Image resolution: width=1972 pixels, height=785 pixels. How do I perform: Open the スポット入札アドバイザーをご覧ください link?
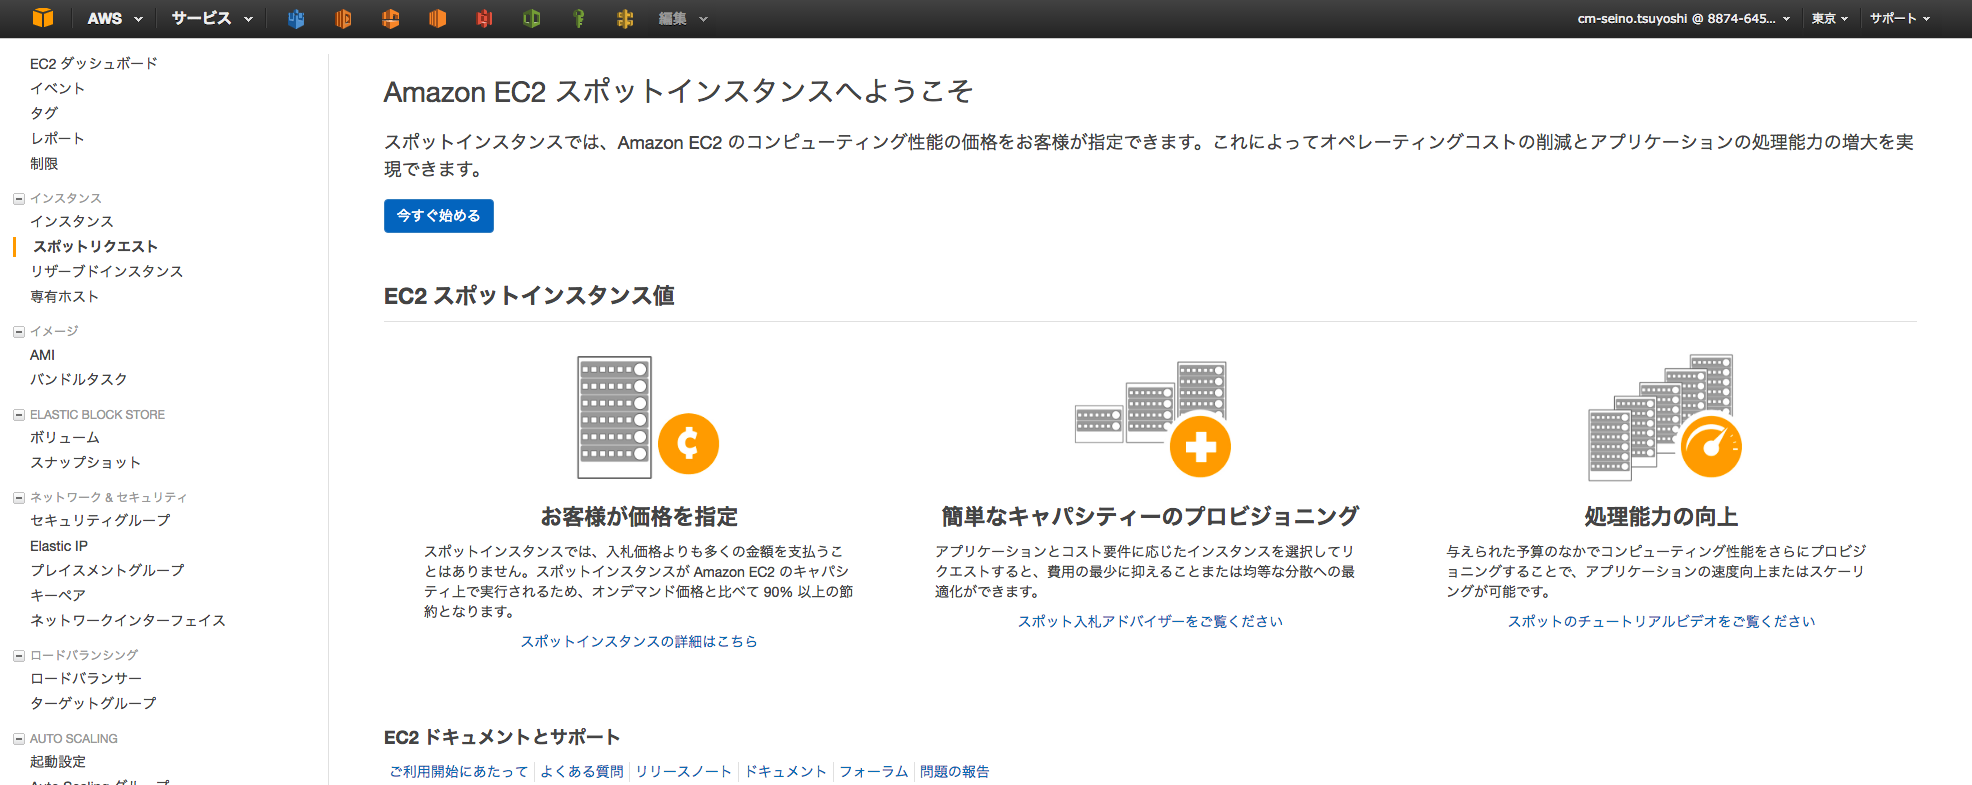coord(1150,621)
